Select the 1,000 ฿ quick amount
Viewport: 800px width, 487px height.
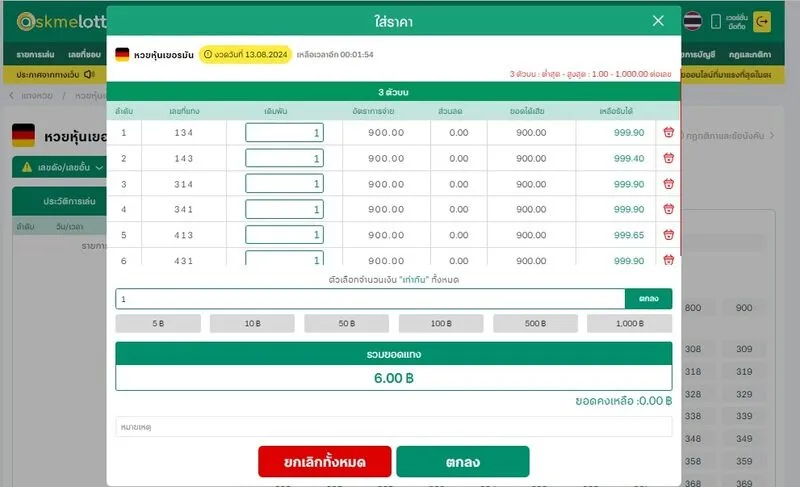tap(630, 323)
